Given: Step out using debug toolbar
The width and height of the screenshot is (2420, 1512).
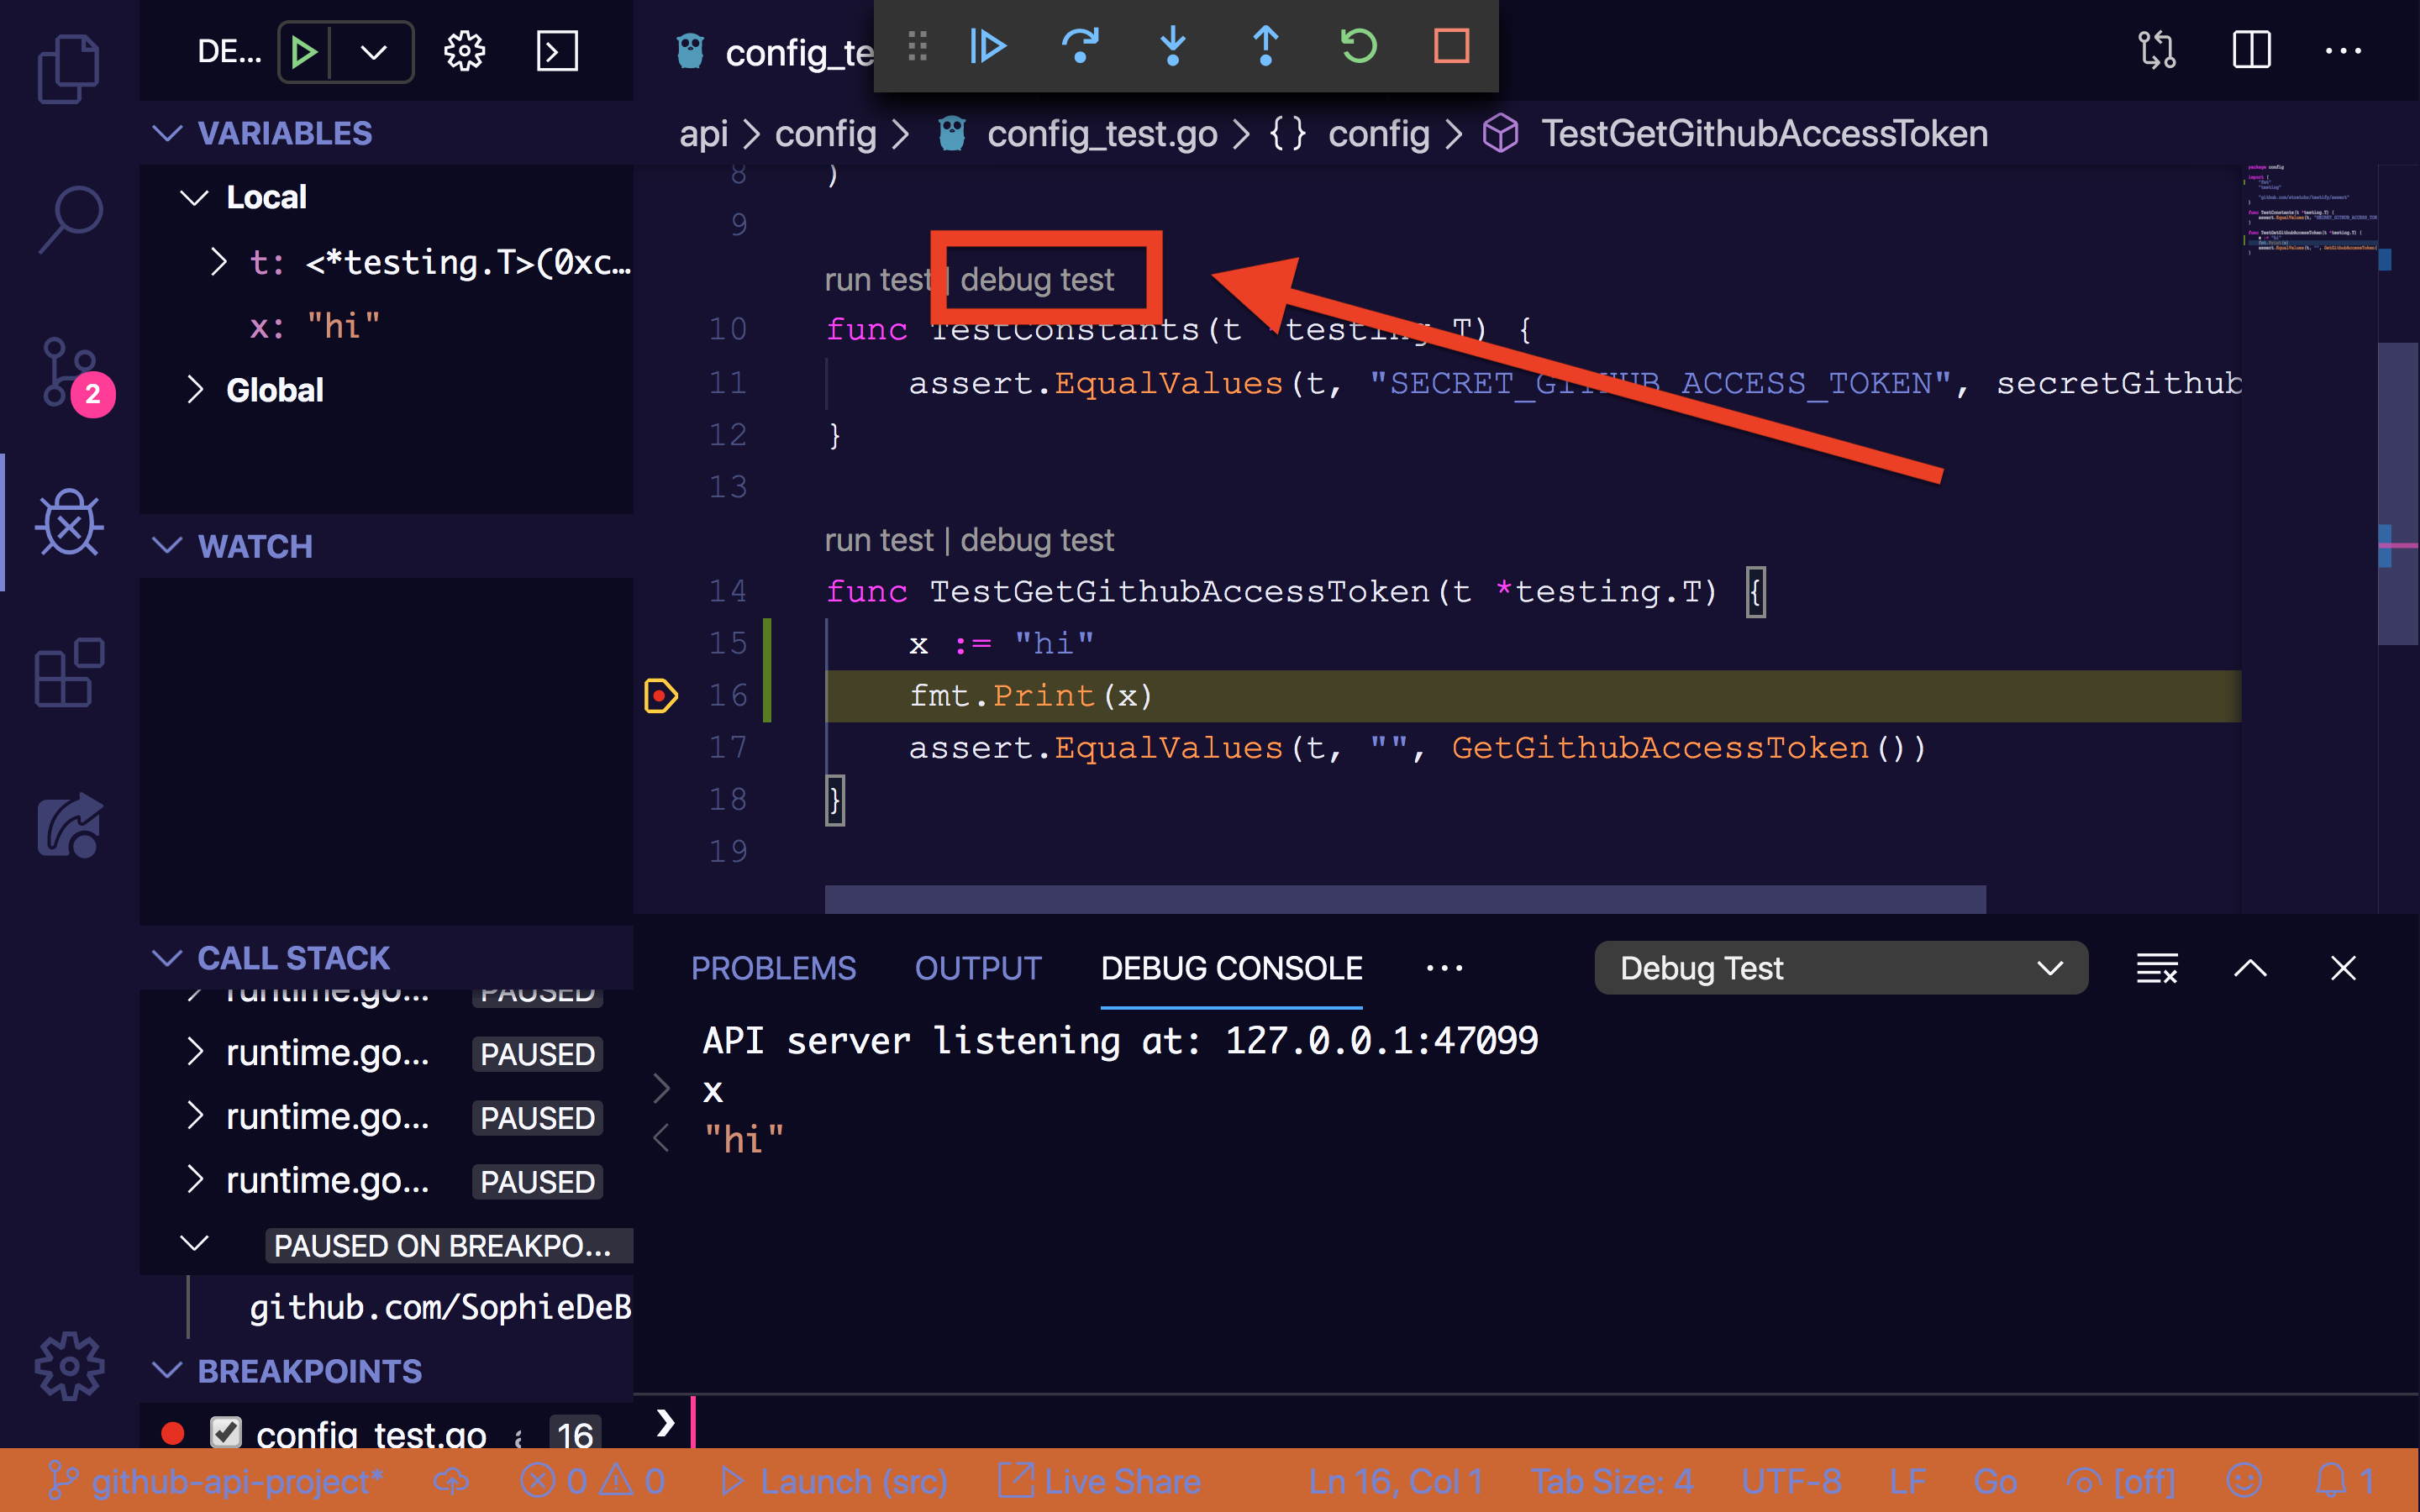Looking at the screenshot, I should click(1265, 46).
